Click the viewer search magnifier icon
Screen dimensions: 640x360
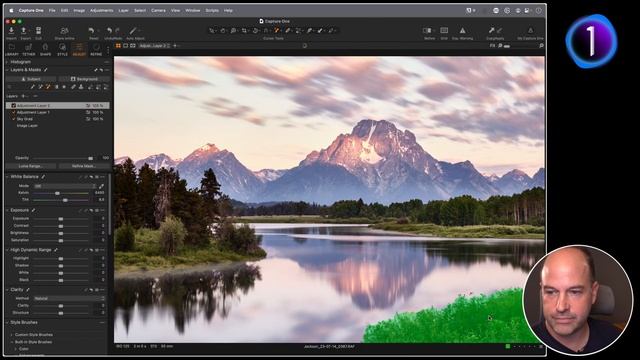[541, 46]
